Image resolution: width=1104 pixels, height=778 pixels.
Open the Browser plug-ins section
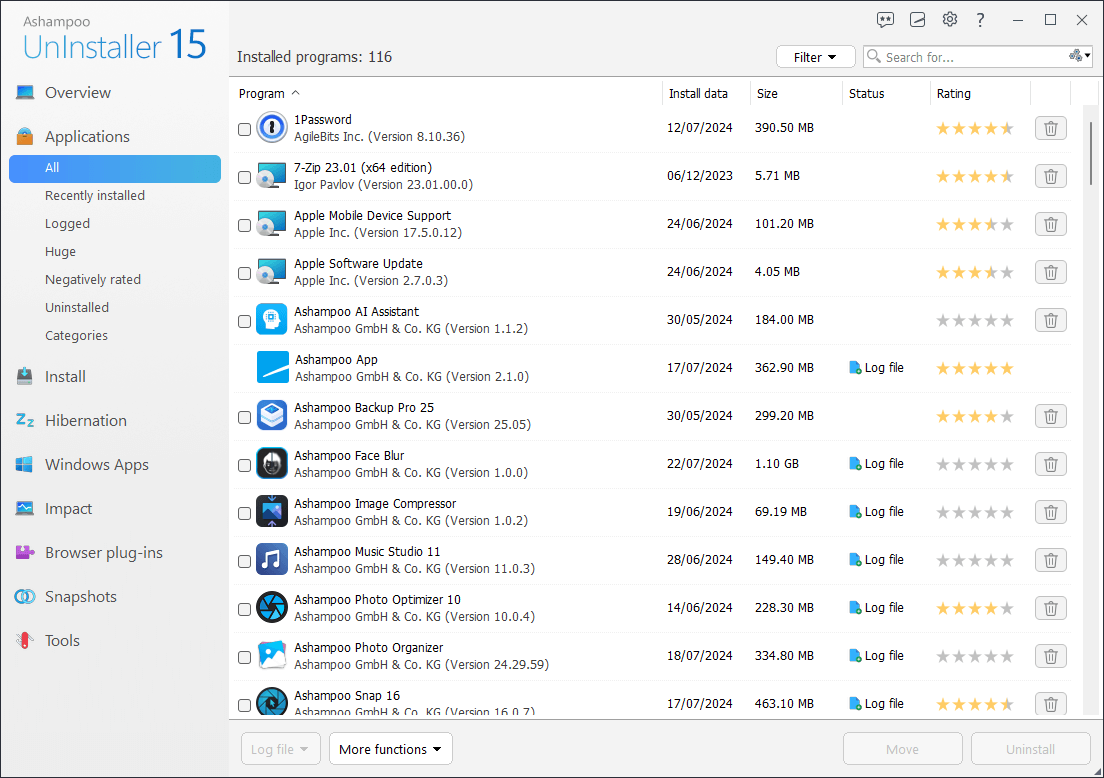[105, 552]
